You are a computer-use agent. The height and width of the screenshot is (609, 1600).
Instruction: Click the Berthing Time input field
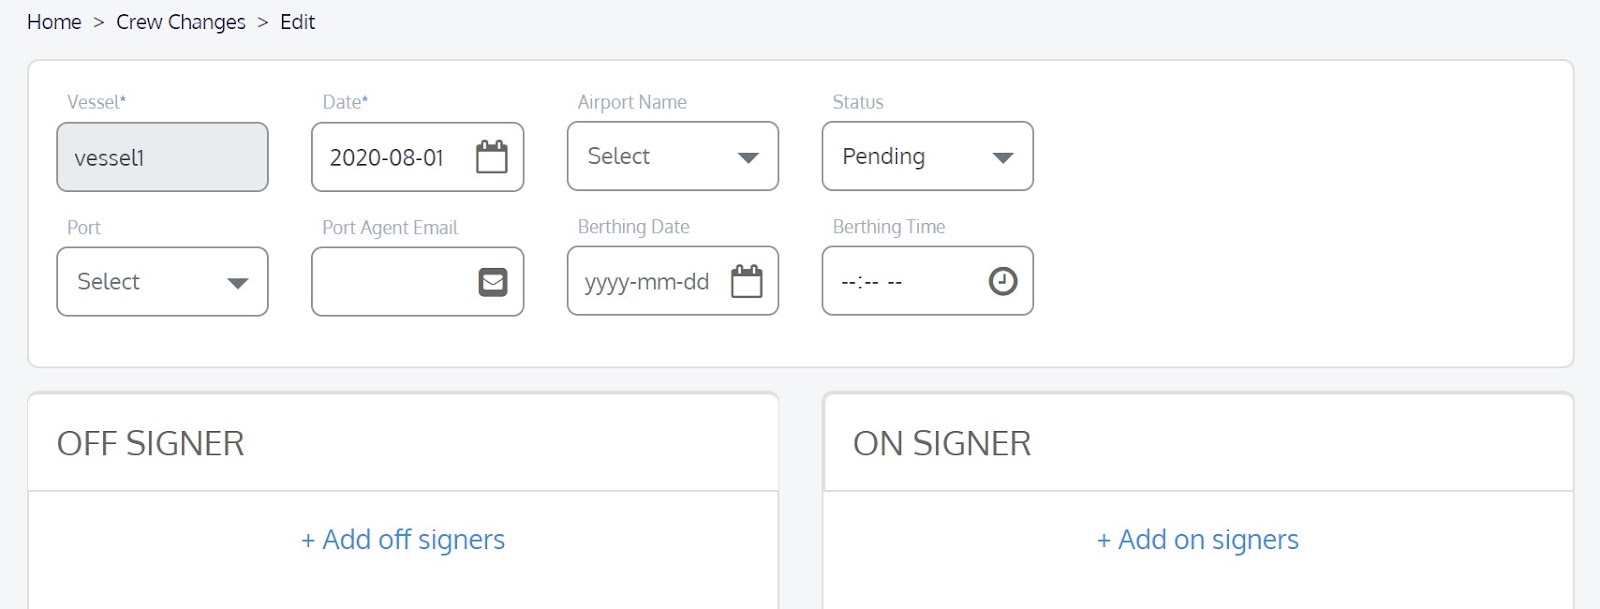[900, 282]
